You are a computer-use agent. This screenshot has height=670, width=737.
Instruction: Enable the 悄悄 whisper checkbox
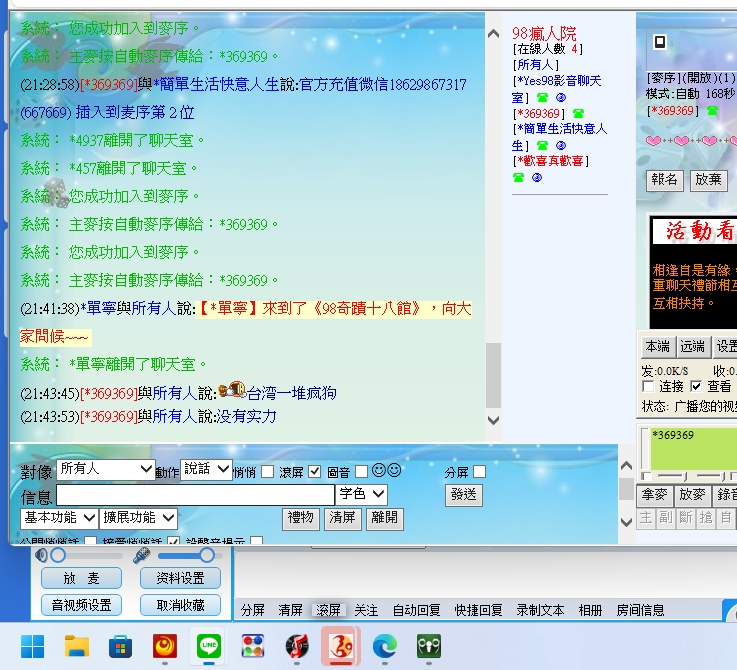267,472
